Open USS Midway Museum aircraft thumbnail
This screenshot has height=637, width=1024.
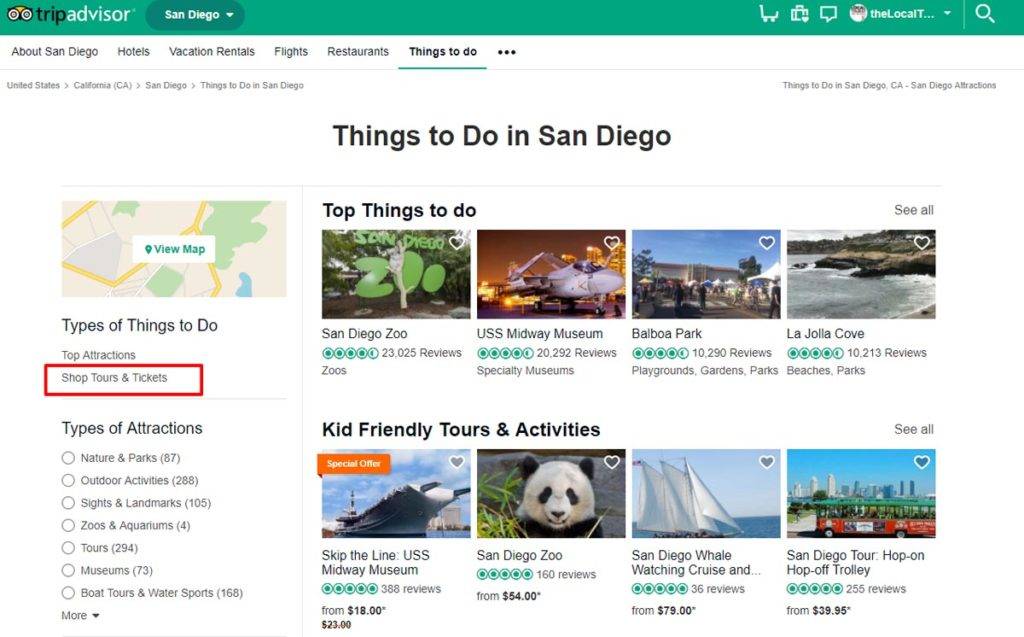click(x=551, y=274)
